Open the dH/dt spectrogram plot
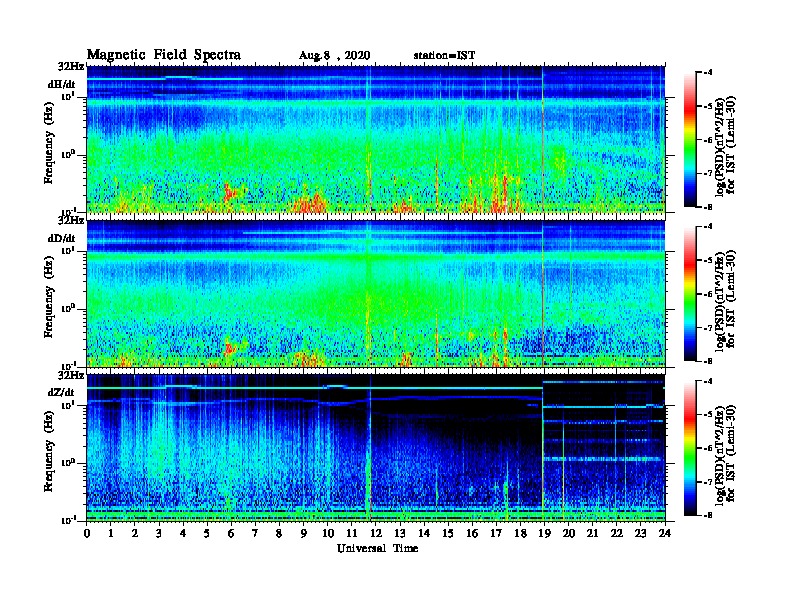 (376, 139)
